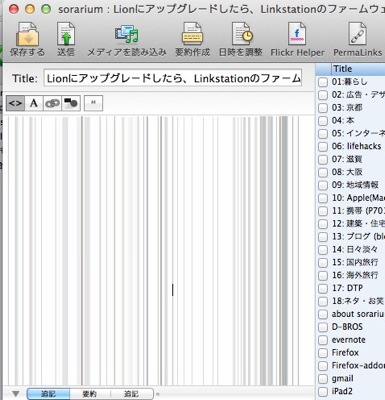Image resolution: width=385 pixels, height=400 pixels.
Task: Click the 16: 海外旅行 label
Action: tap(355, 275)
